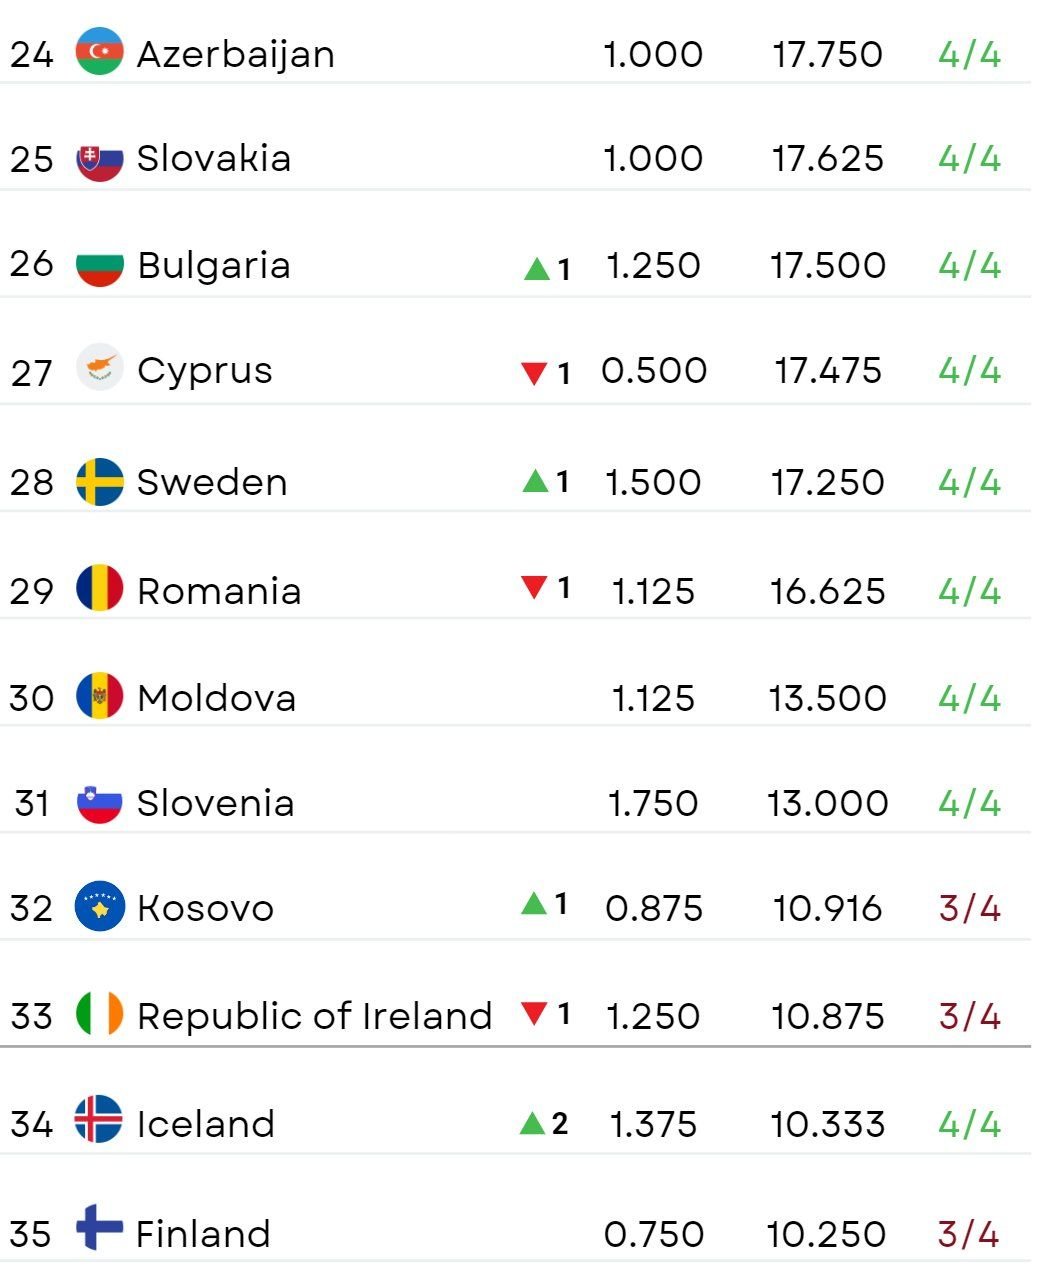
Task: Click Cyprus's red down arrow indicator
Action: tap(534, 374)
